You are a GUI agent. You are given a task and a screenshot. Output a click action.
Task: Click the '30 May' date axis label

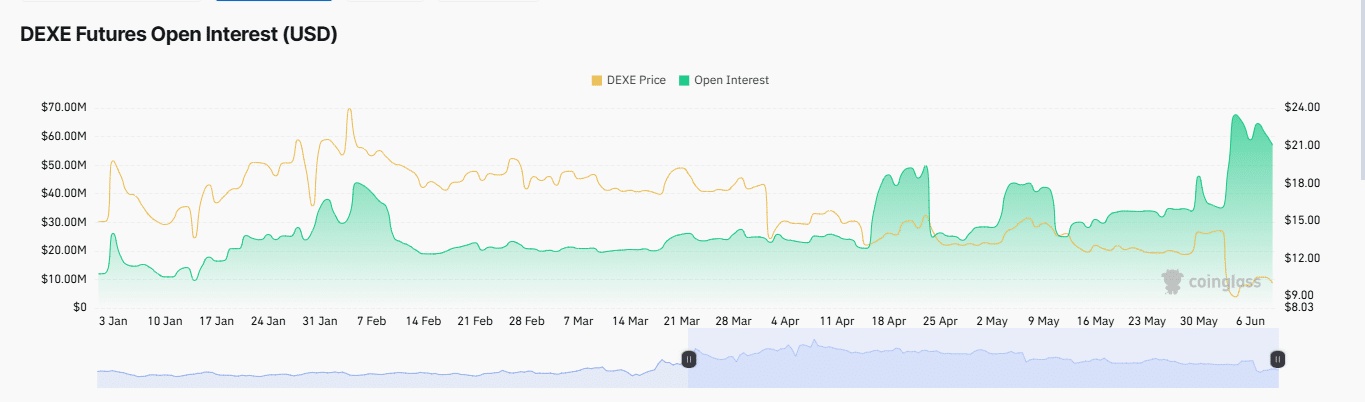(x=1199, y=322)
